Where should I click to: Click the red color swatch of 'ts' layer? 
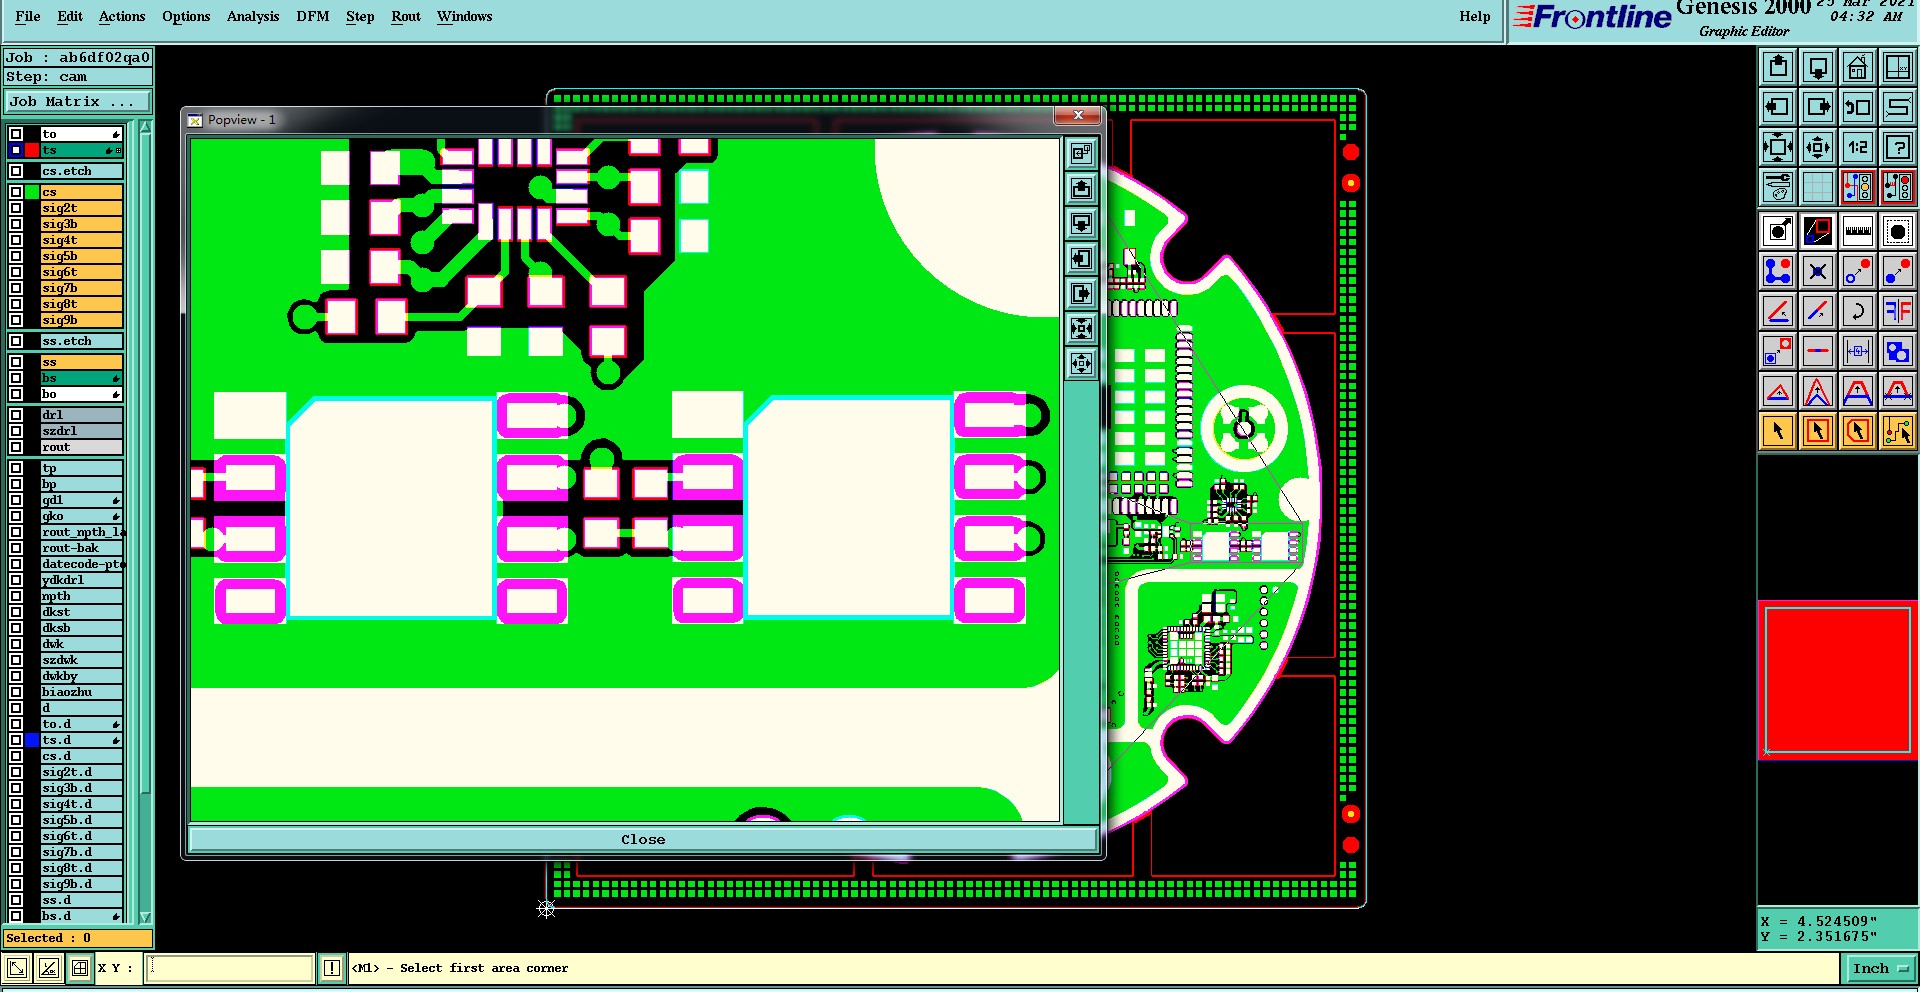tap(32, 150)
